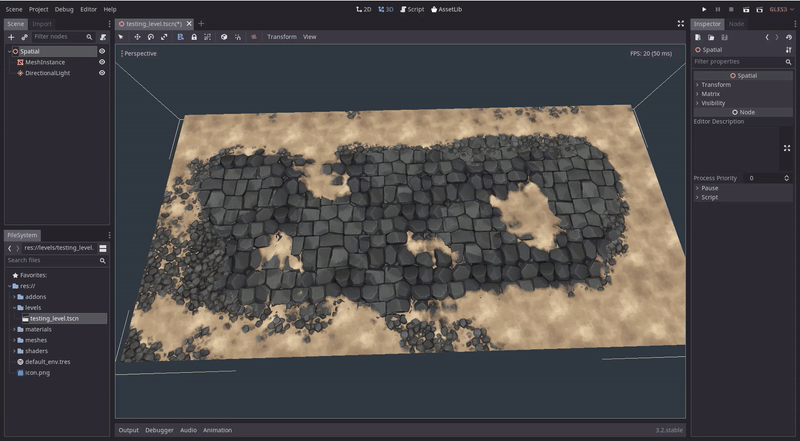The image size is (800, 441).
Task: Click the Instance Scene link icon
Action: pyautogui.click(x=25, y=37)
